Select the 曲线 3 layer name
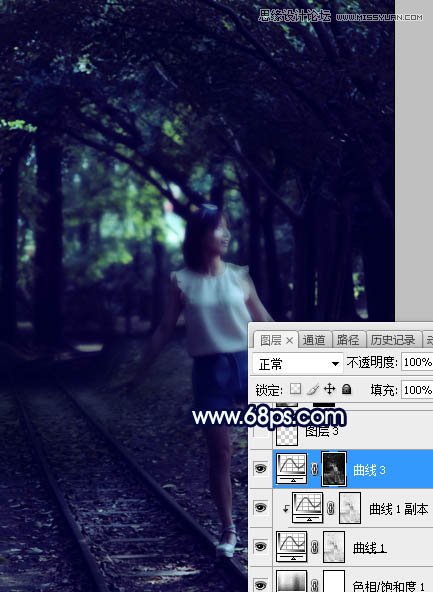The width and height of the screenshot is (433, 592). pos(369,470)
